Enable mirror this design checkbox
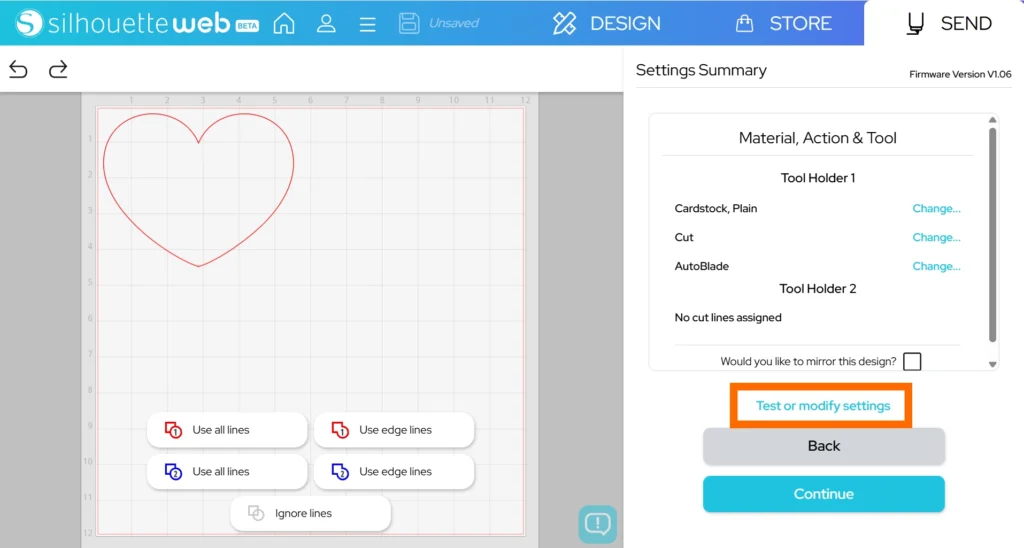Screen dimensions: 1024x548 [x=911, y=362]
